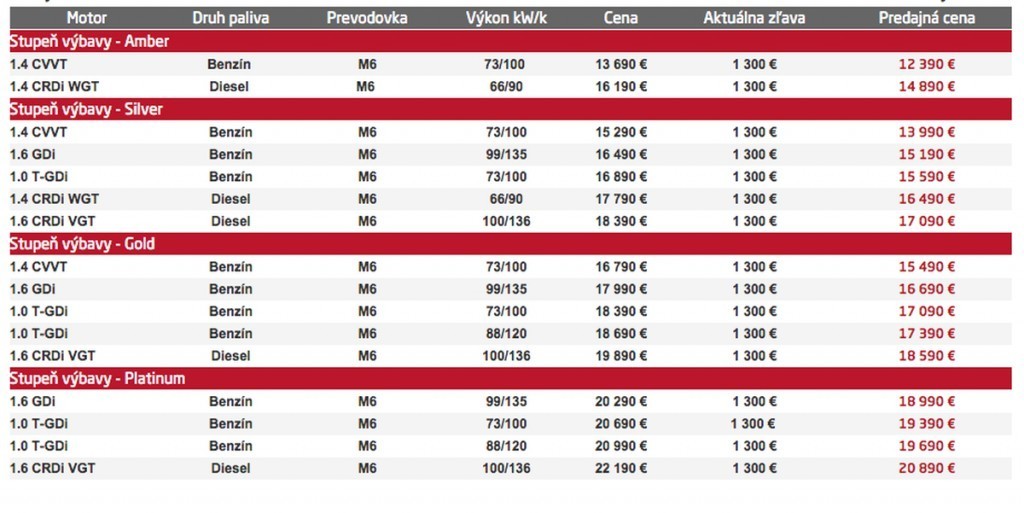Screen dimensions: 1024x513
Task: Click the 20 890 € sale price
Action: [x=927, y=468]
